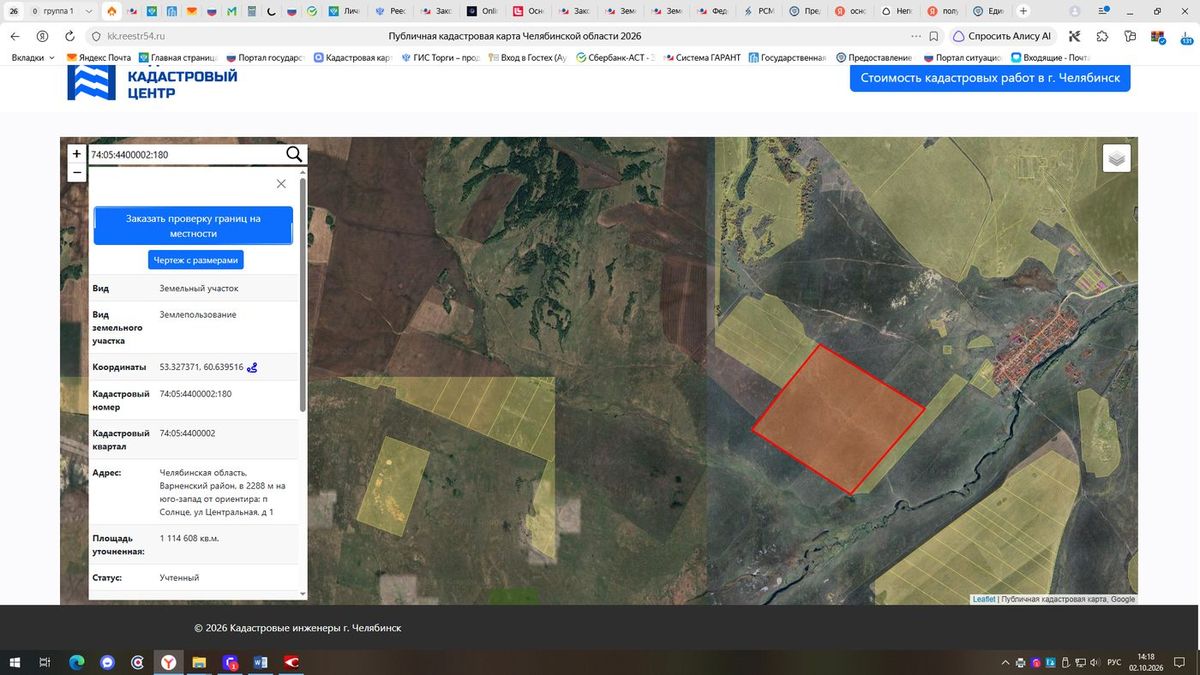Switch the РУС keyboard language indicator
This screenshot has width=1200, height=675.
[x=1113, y=662]
